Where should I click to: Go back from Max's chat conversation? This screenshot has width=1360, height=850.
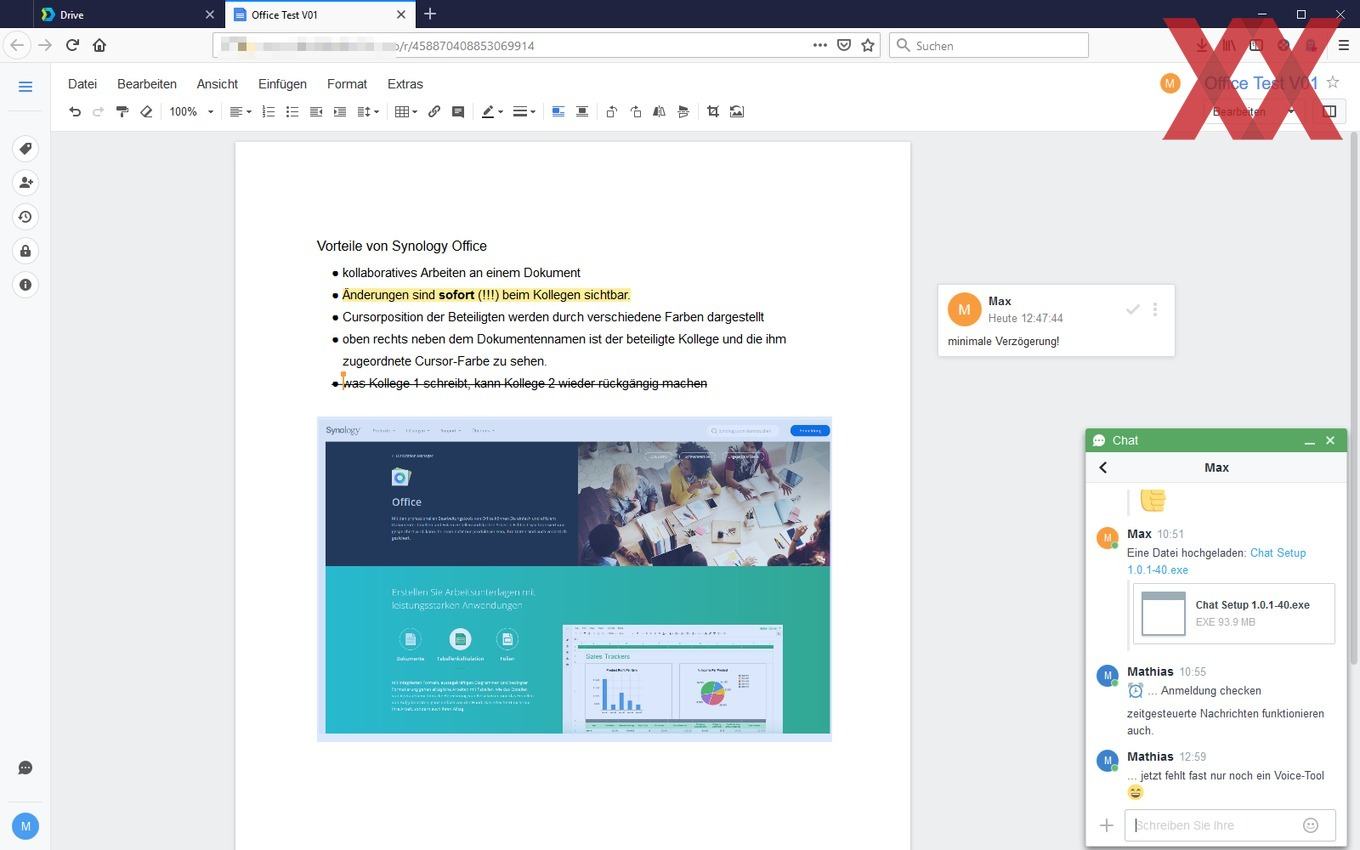pos(1104,468)
